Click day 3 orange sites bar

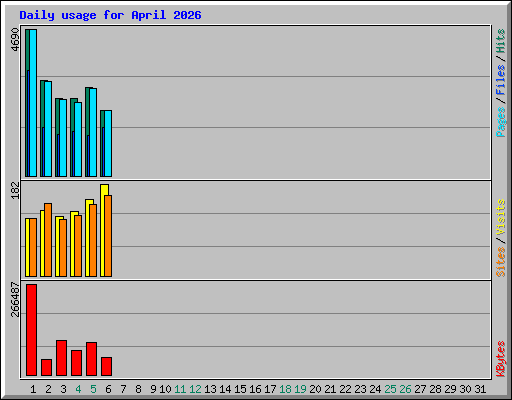(x=63, y=248)
